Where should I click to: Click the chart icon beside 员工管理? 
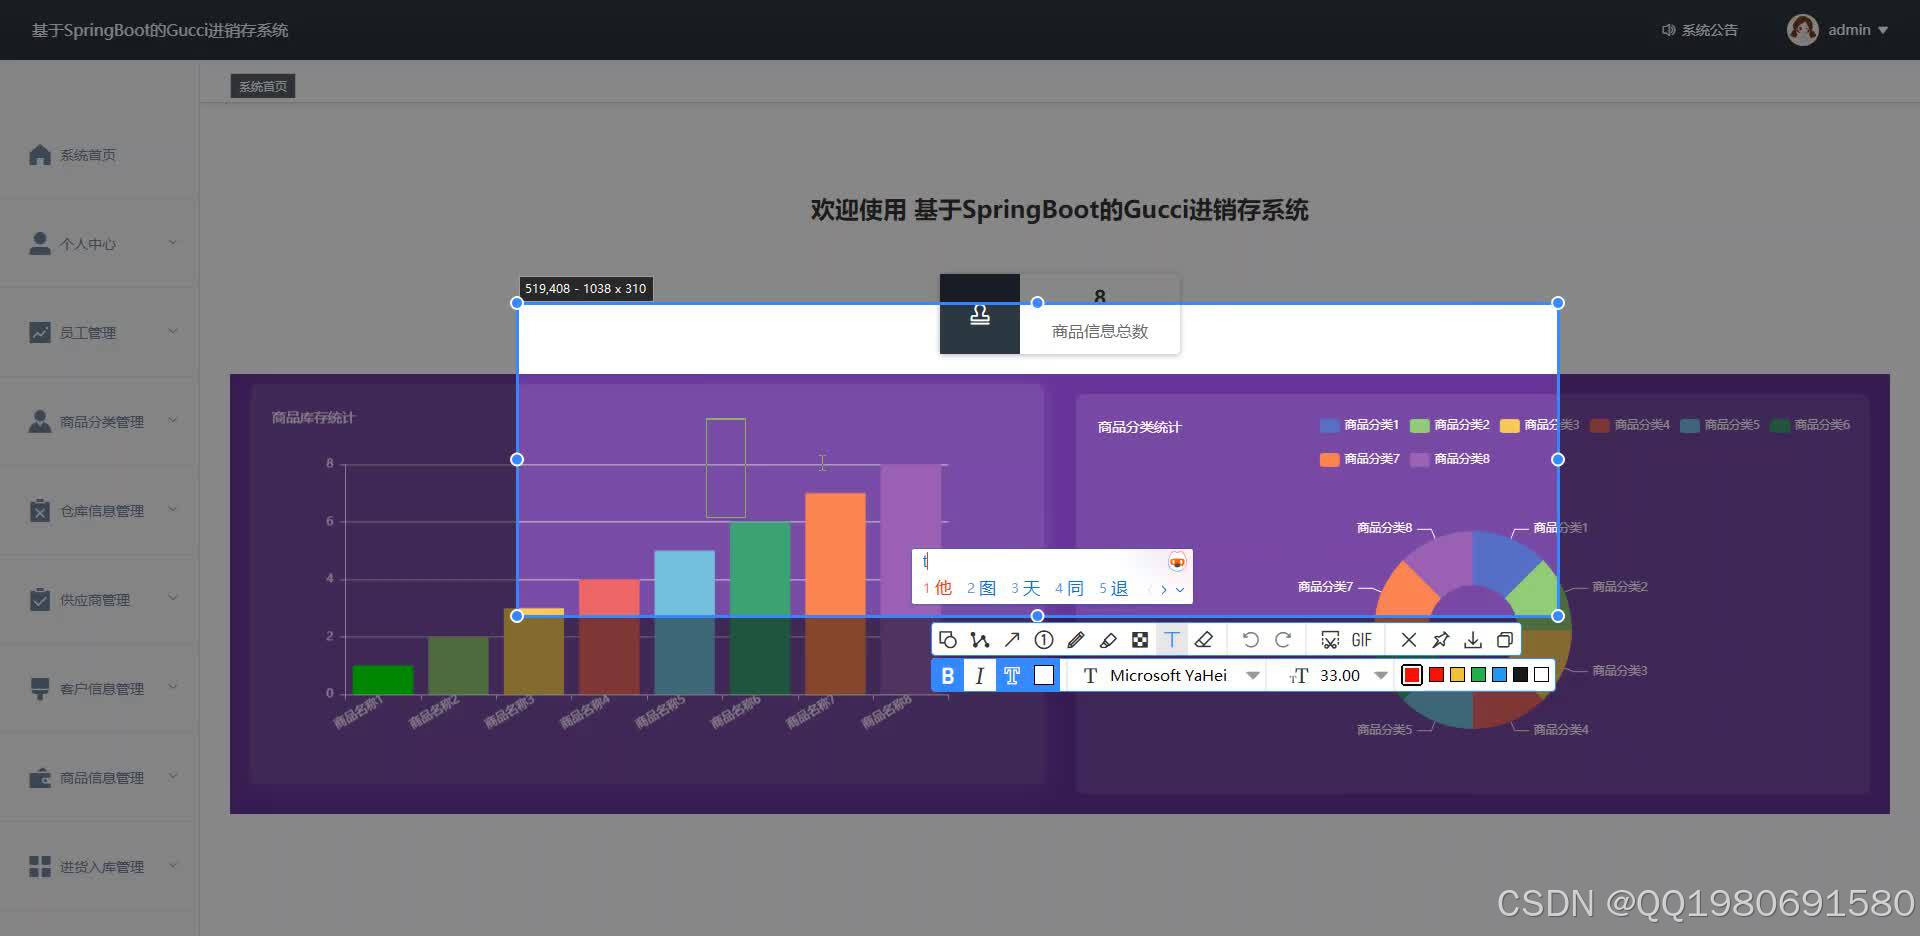pyautogui.click(x=40, y=332)
